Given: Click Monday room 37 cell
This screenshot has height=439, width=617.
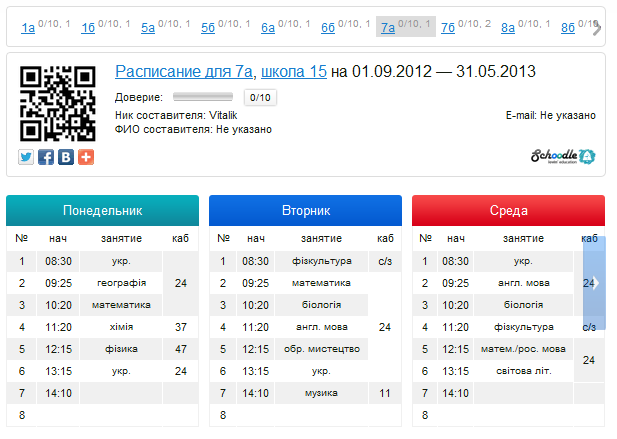Looking at the screenshot, I should pyautogui.click(x=181, y=327).
